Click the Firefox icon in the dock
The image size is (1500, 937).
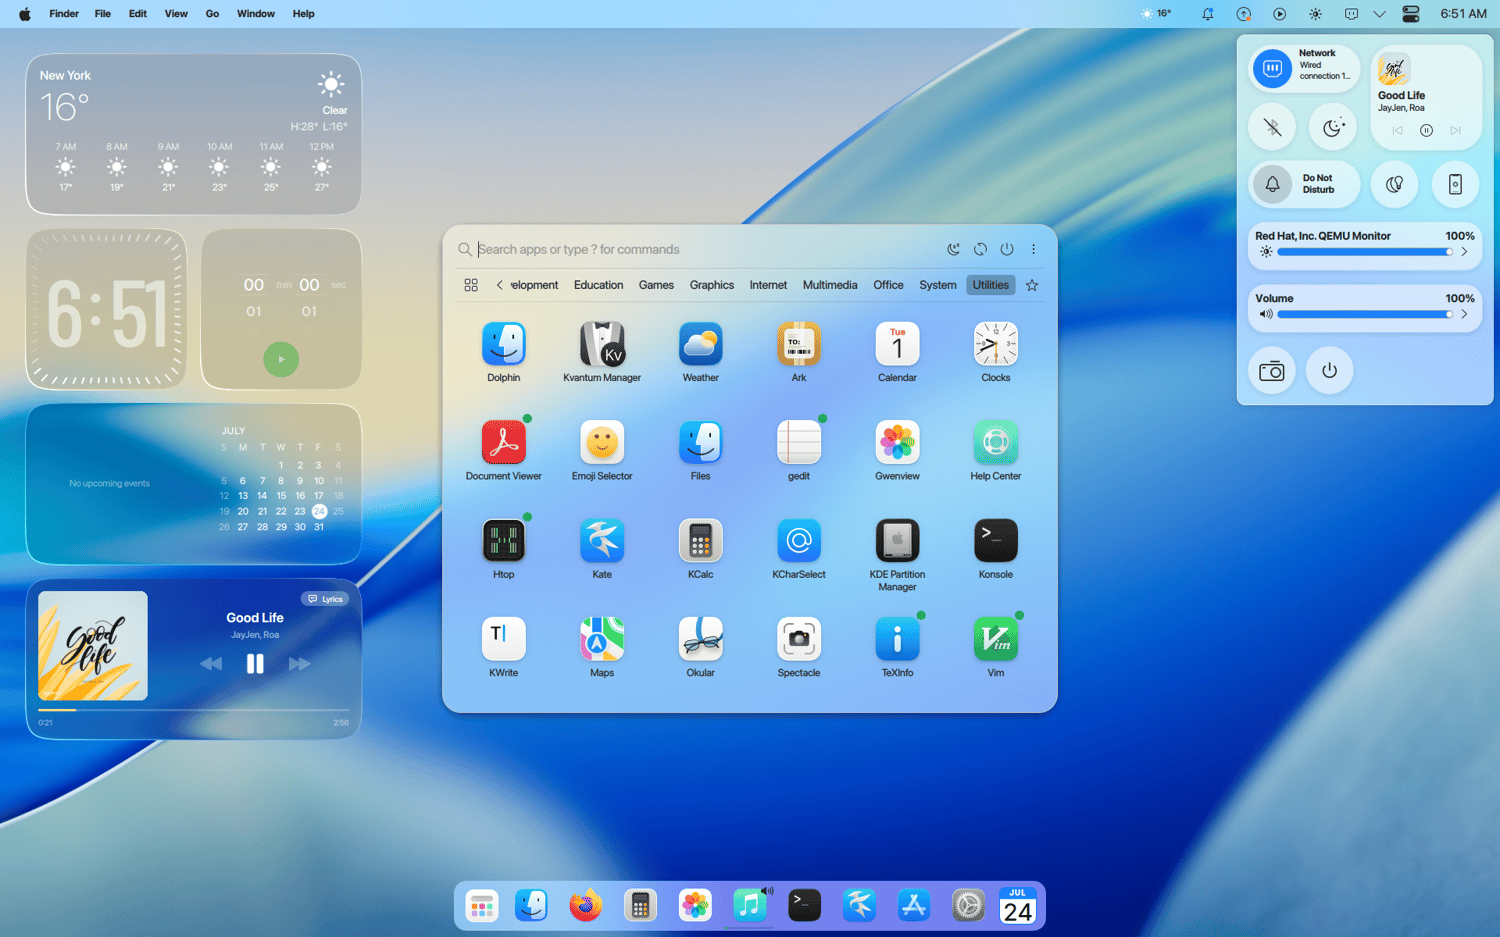click(586, 906)
